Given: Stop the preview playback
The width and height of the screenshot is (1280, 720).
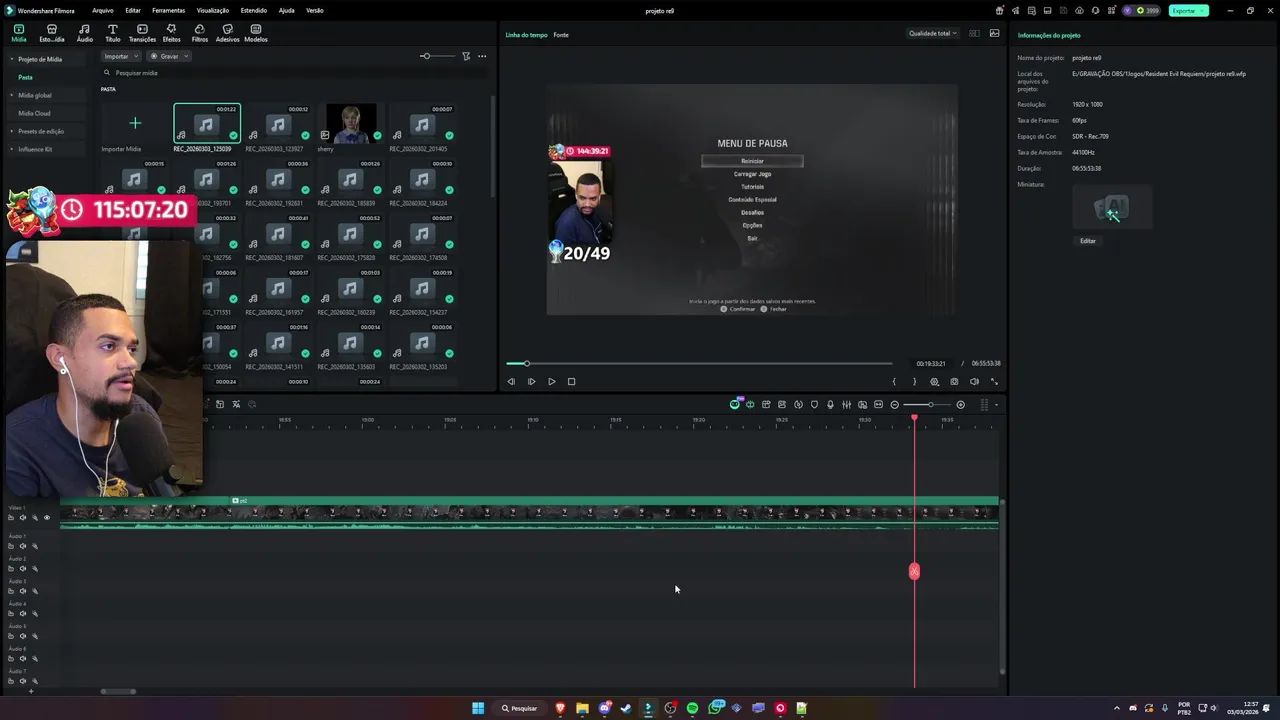Looking at the screenshot, I should point(571,381).
